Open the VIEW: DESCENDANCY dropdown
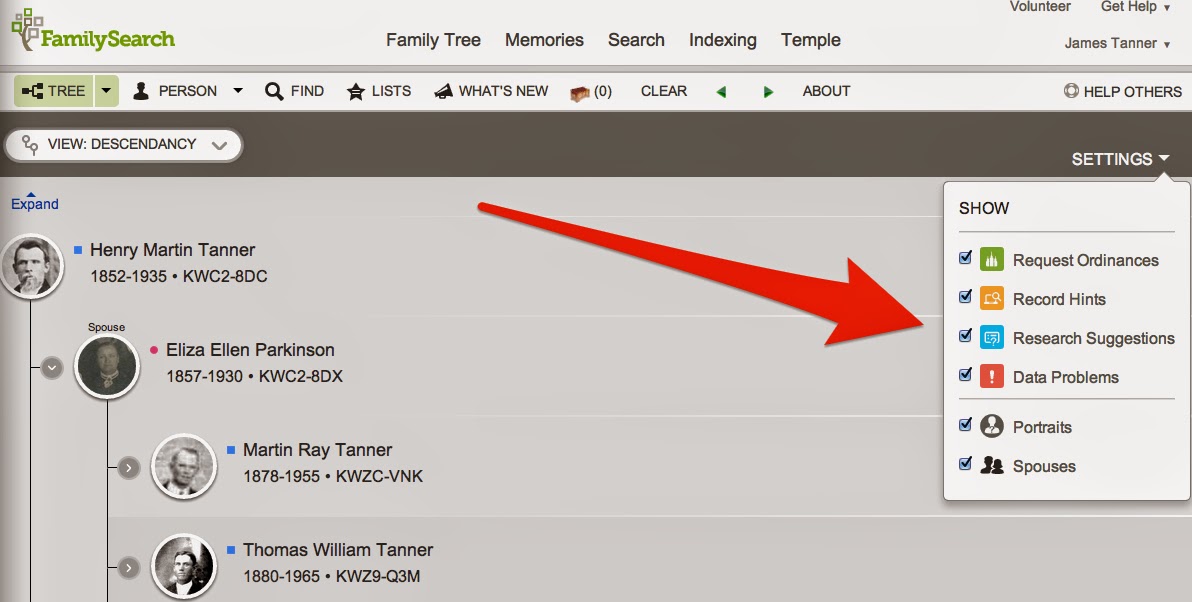Image resolution: width=1192 pixels, height=602 pixels. [123, 144]
